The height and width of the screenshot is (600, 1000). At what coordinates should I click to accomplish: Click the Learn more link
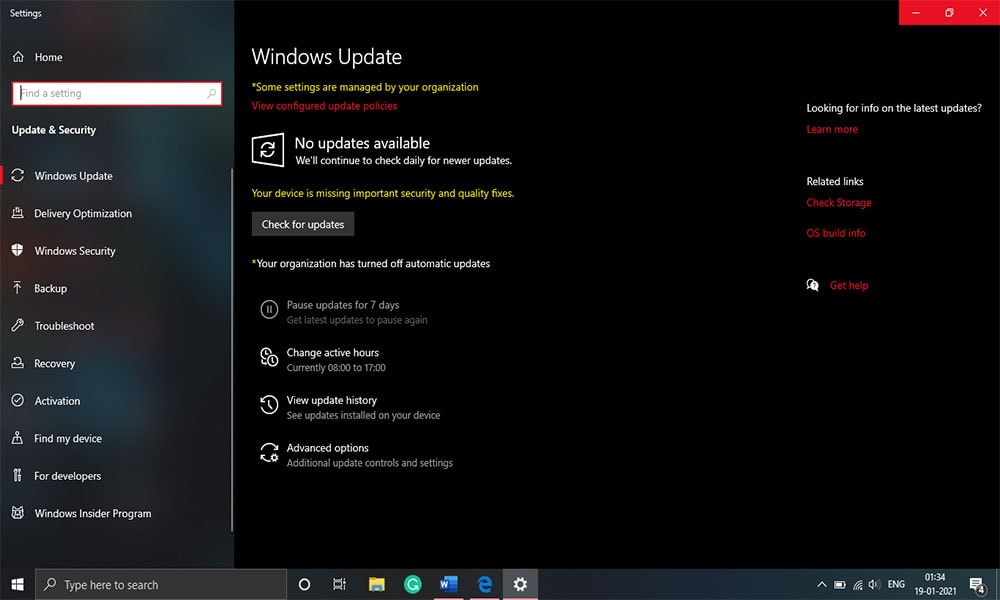pos(832,129)
